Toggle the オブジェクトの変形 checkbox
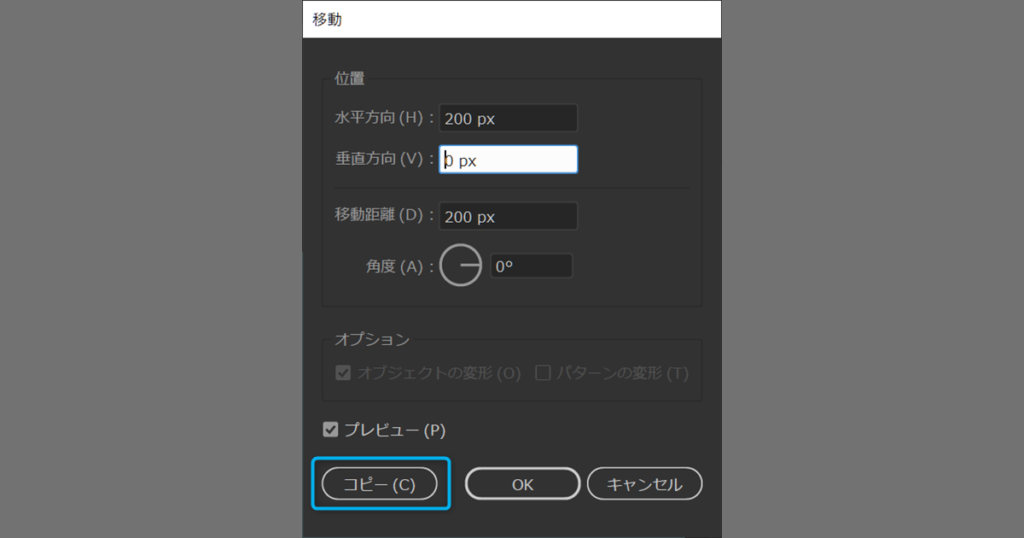This screenshot has height=538, width=1024. [x=343, y=373]
